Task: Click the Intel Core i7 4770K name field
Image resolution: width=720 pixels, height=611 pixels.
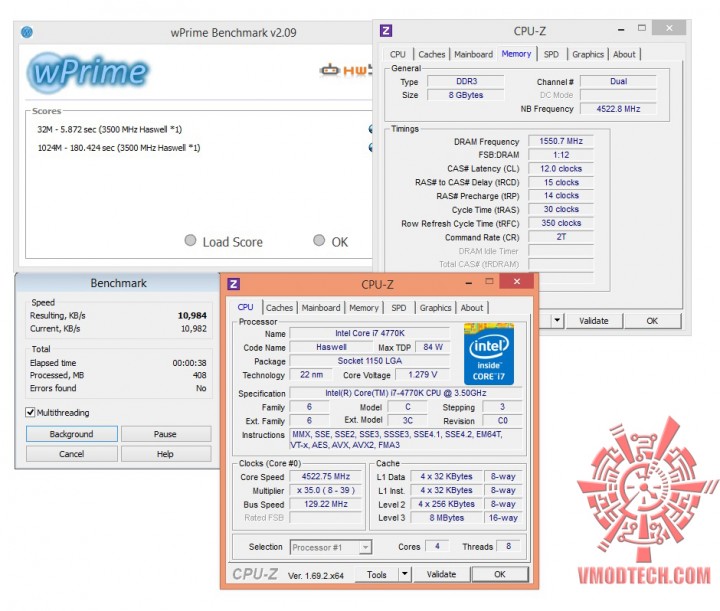Action: point(370,333)
